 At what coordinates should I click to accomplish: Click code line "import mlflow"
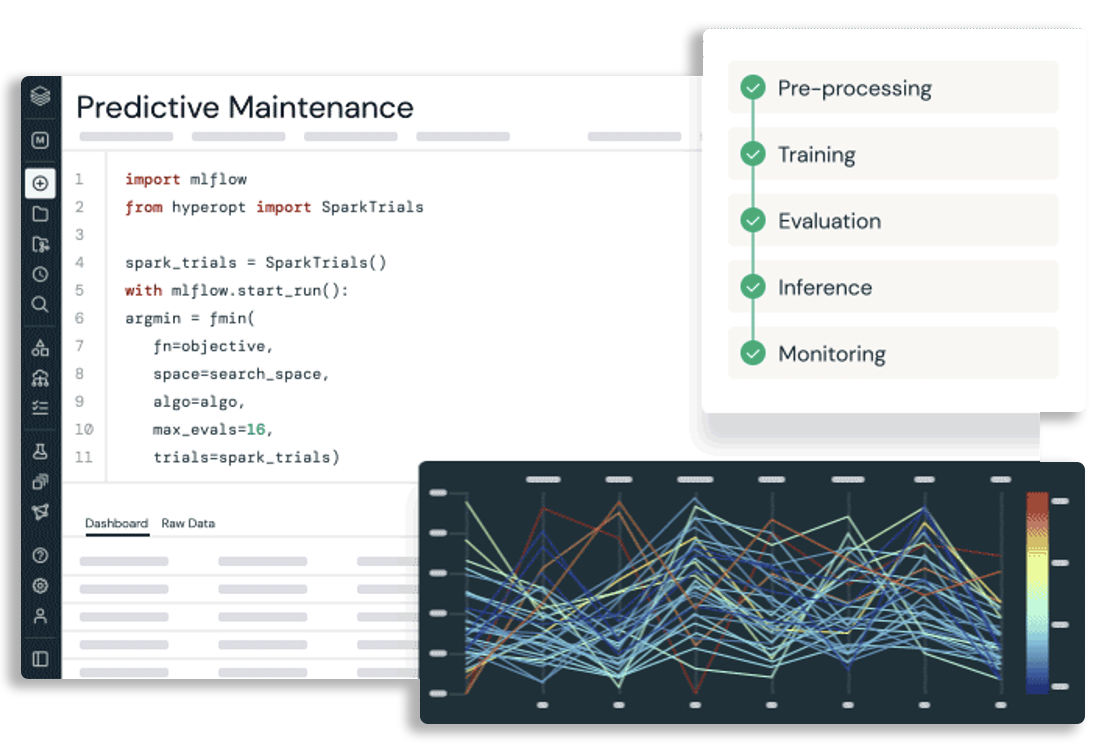tap(186, 179)
